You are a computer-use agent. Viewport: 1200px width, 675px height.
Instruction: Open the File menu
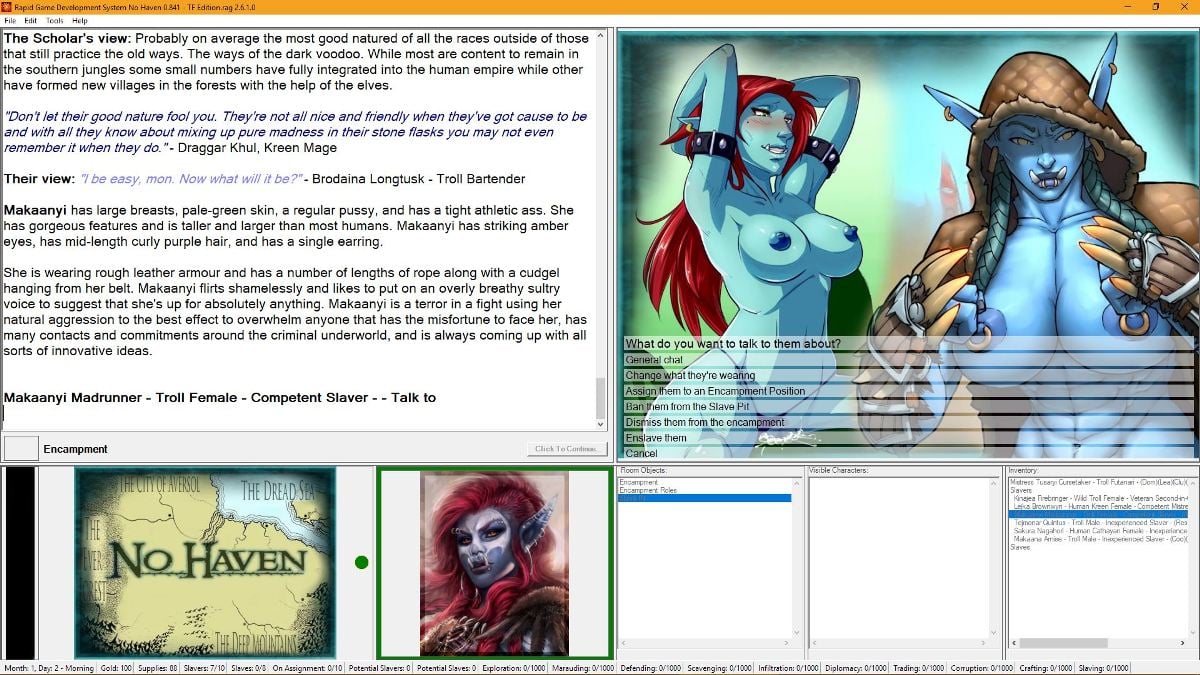tap(12, 19)
